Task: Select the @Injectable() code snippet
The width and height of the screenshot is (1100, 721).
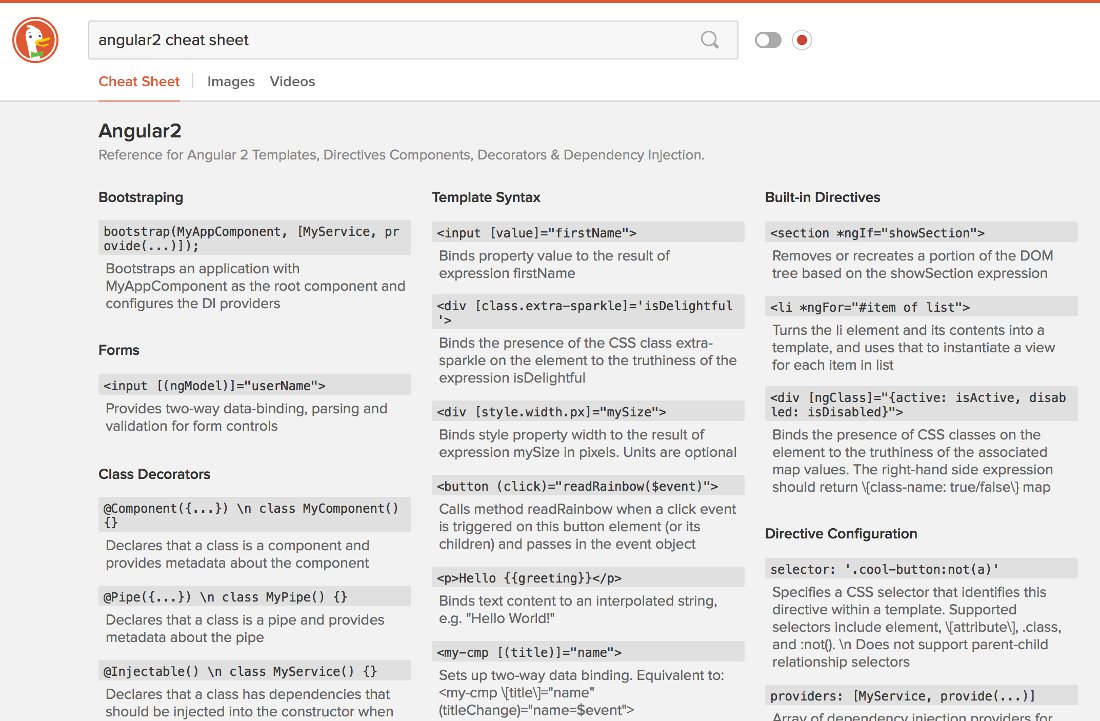Action: pos(254,670)
